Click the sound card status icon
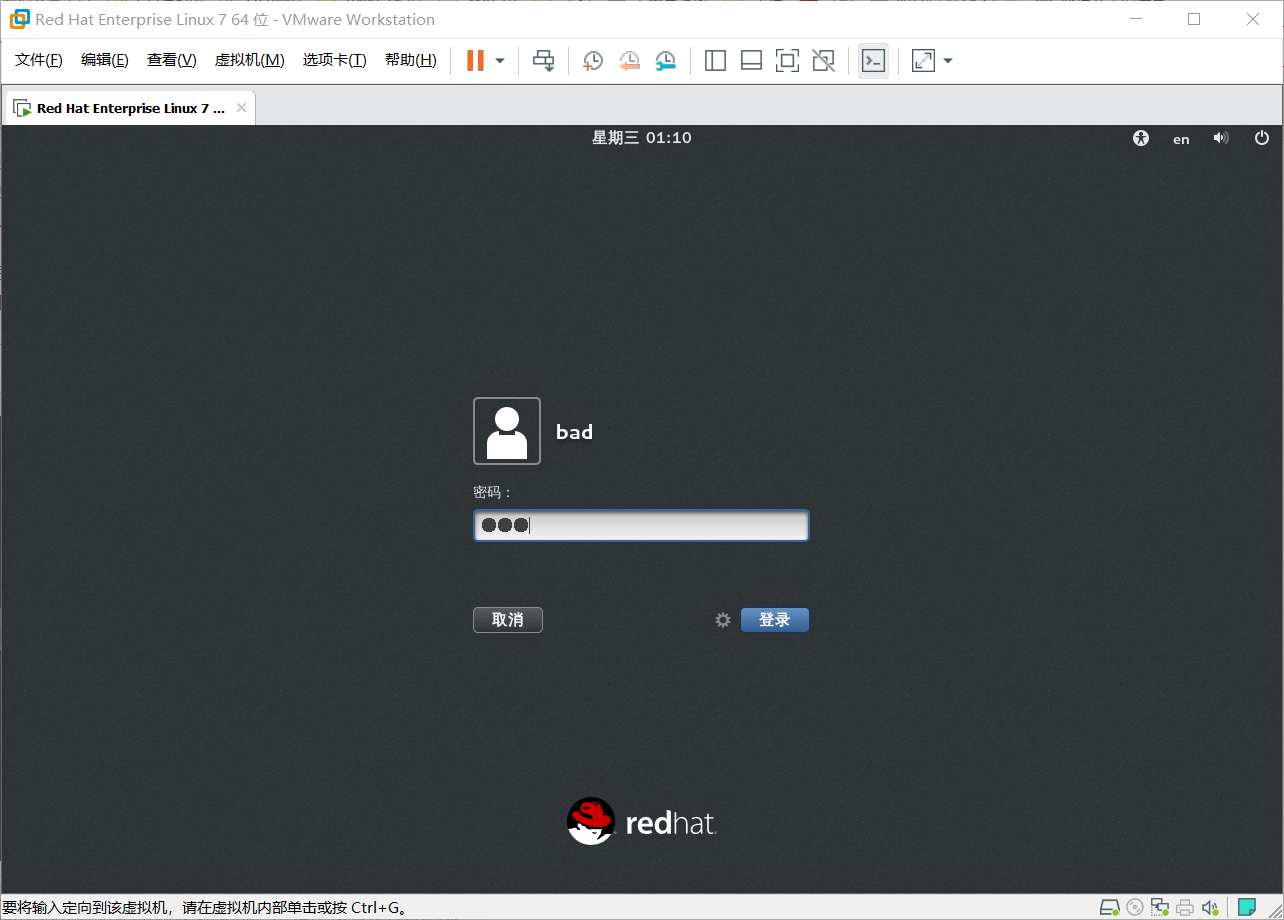This screenshot has width=1284, height=920. 1210,908
